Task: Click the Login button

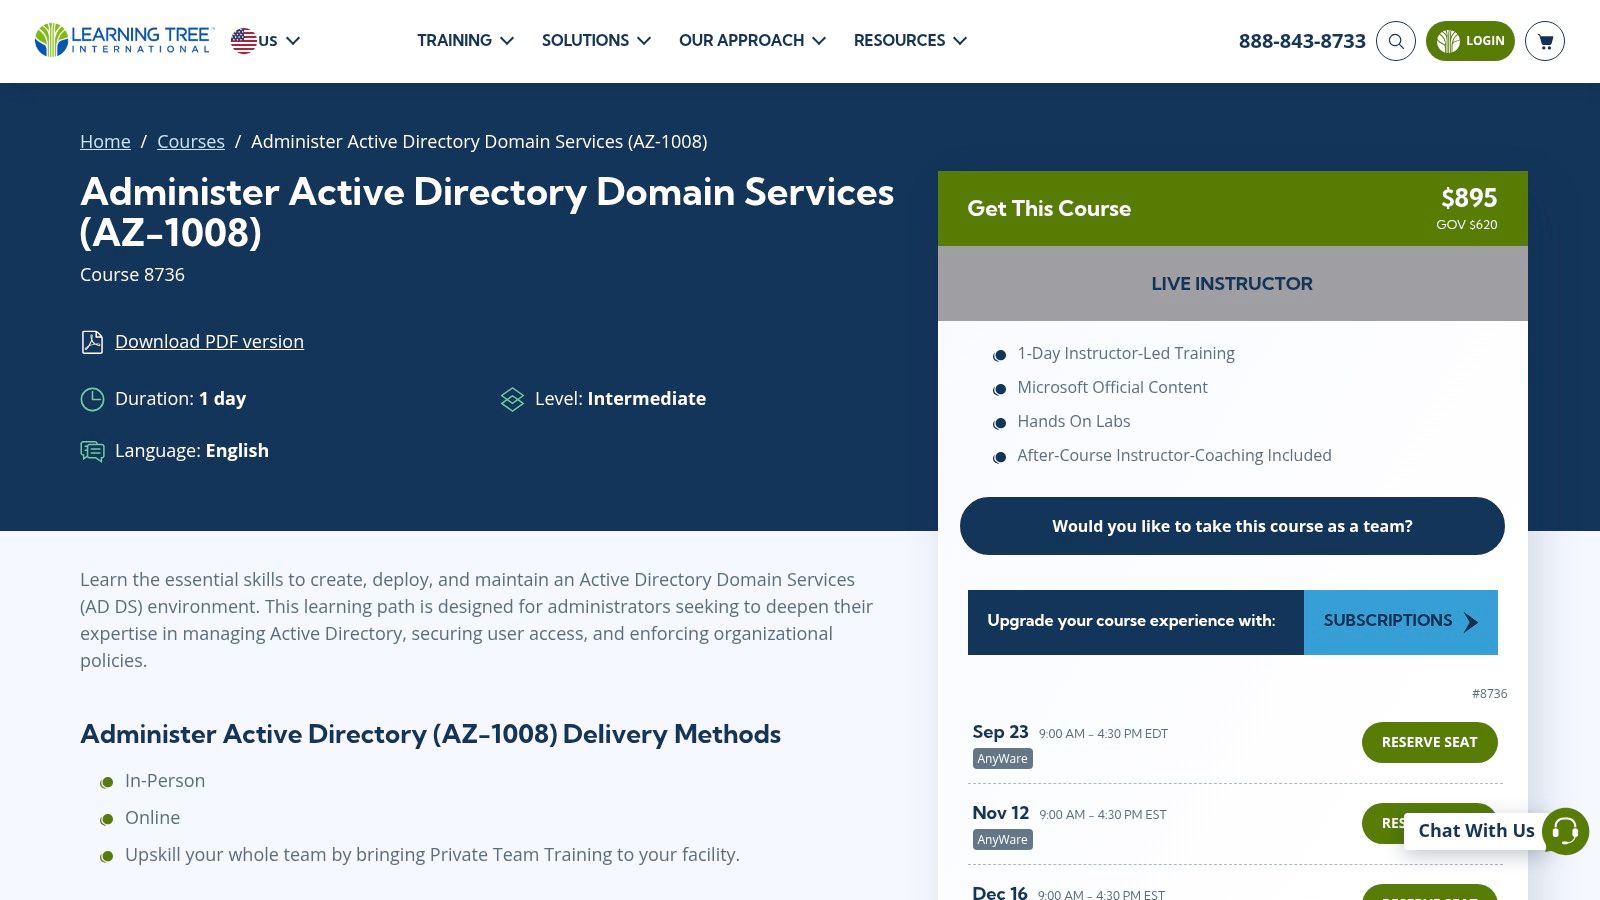Action: pyautogui.click(x=1470, y=41)
